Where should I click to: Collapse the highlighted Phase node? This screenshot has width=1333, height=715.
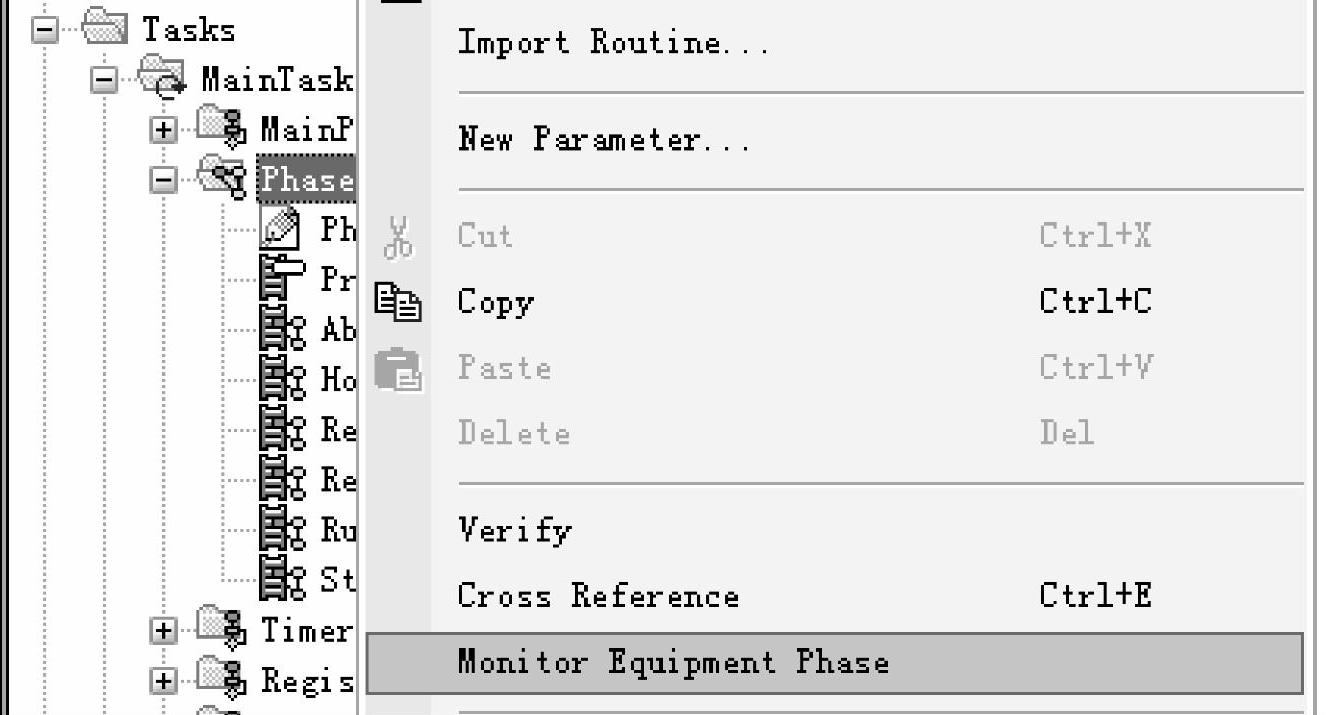click(x=163, y=181)
